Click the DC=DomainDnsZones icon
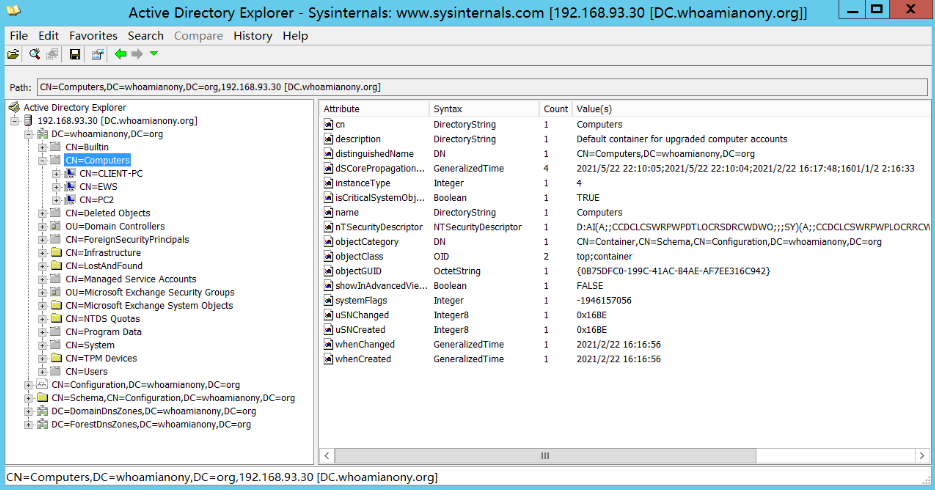935x490 pixels. coord(42,411)
